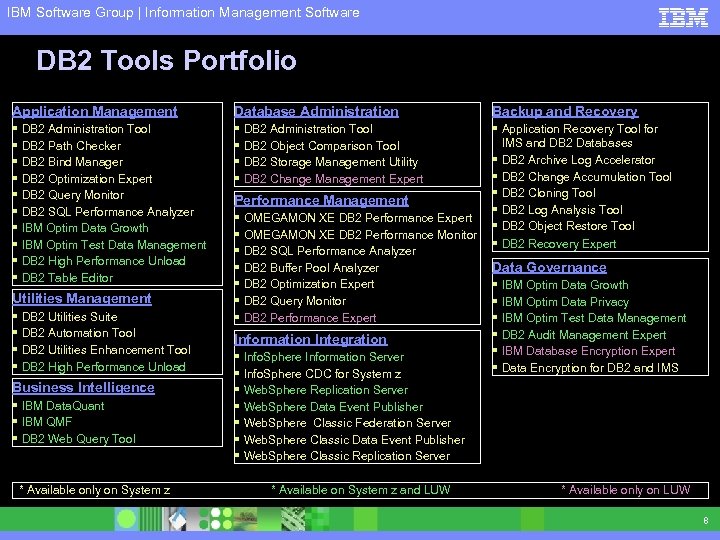Click the 'Available only on LUW' legend
The width and height of the screenshot is (720, 540).
point(626,490)
